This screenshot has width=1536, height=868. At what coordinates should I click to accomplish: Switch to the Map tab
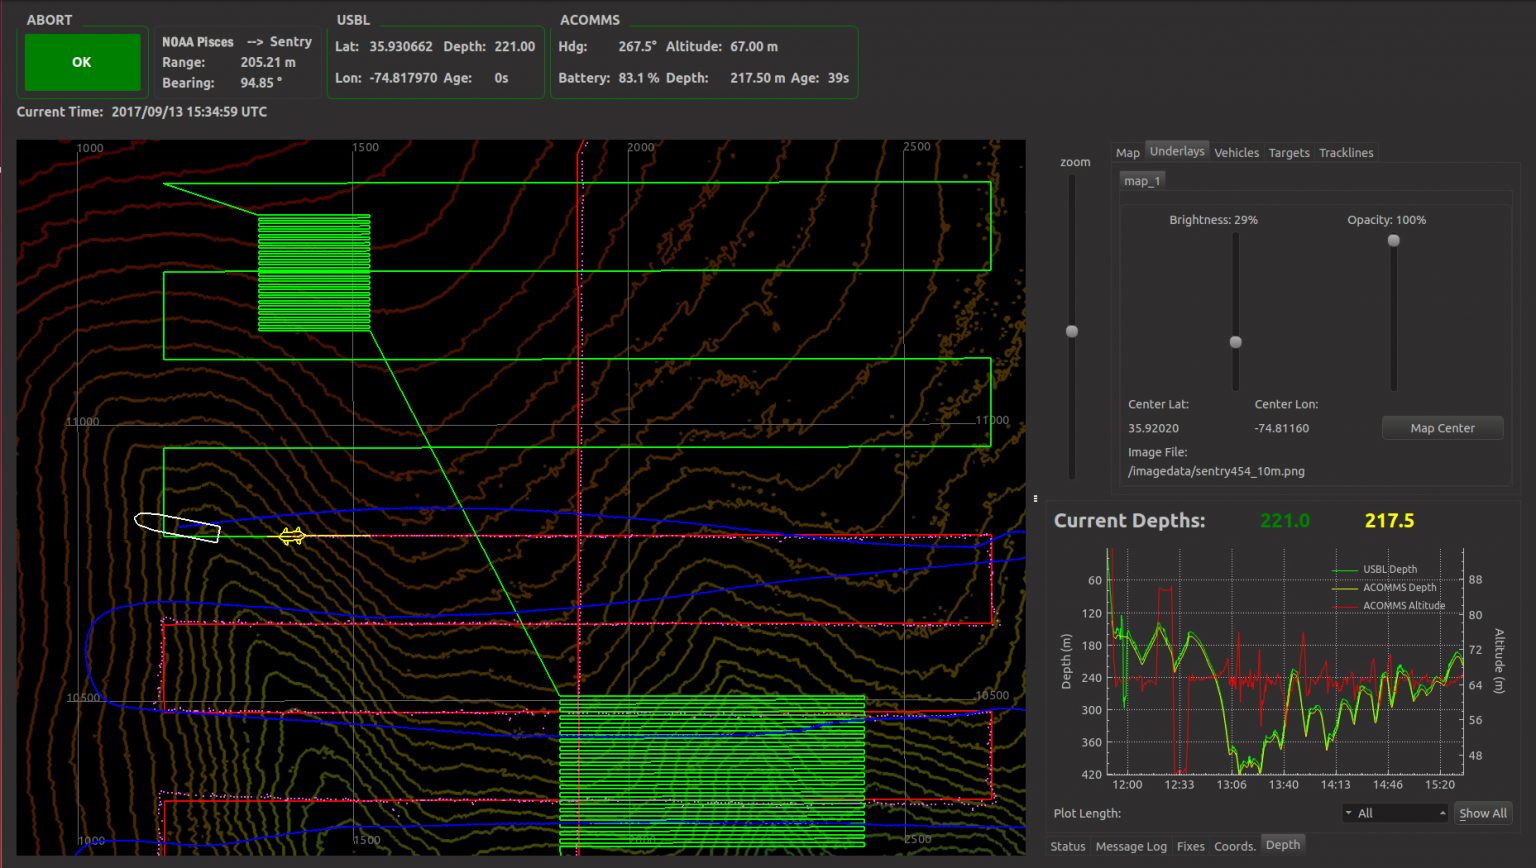pyautogui.click(x=1127, y=153)
